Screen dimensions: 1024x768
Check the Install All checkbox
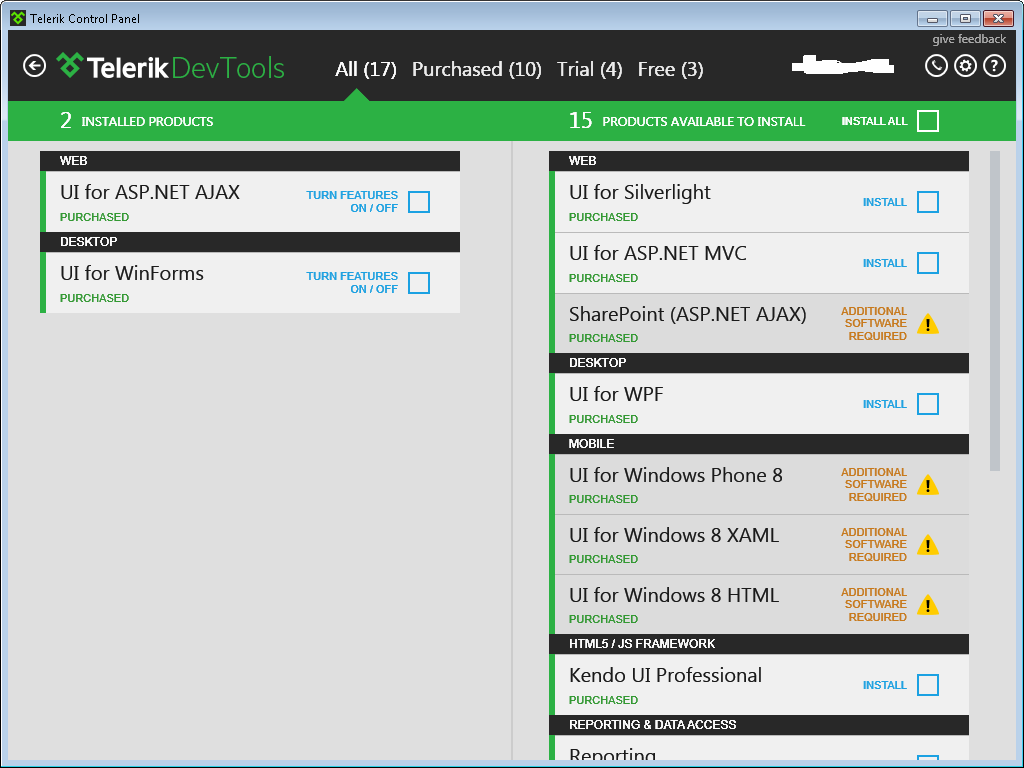tap(928, 121)
